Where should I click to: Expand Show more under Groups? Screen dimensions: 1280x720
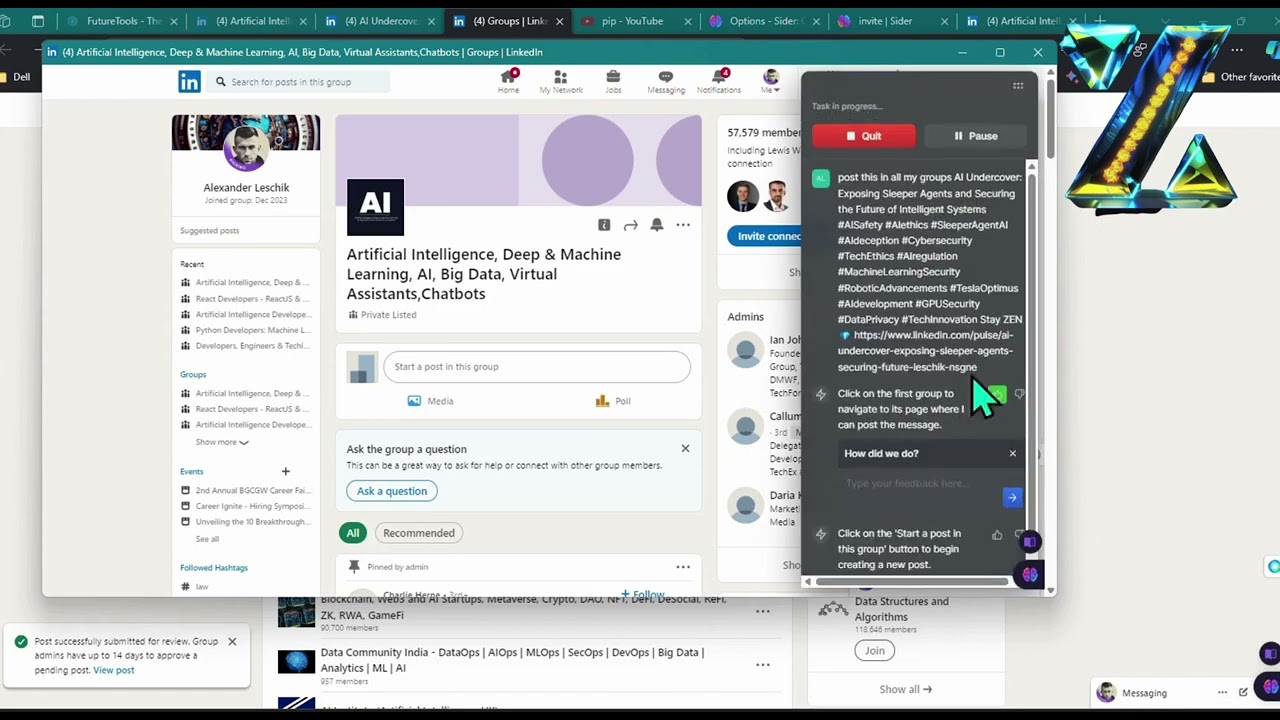222,442
